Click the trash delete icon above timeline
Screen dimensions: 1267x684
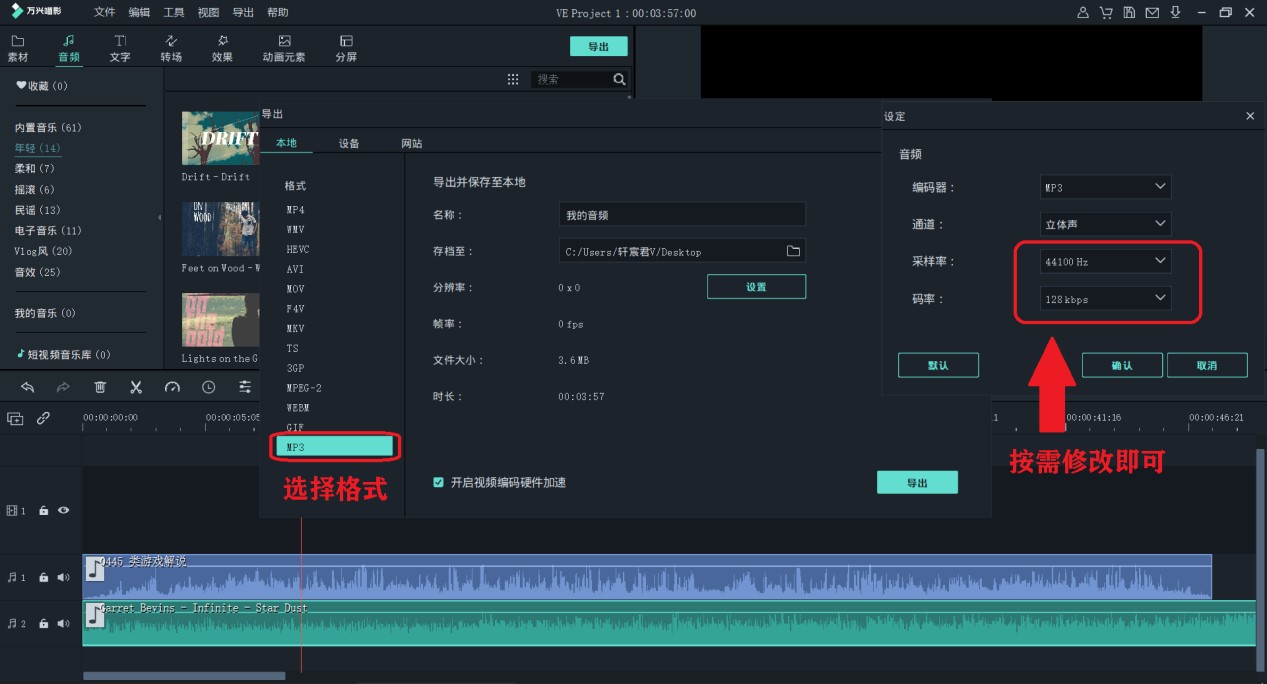(99, 387)
